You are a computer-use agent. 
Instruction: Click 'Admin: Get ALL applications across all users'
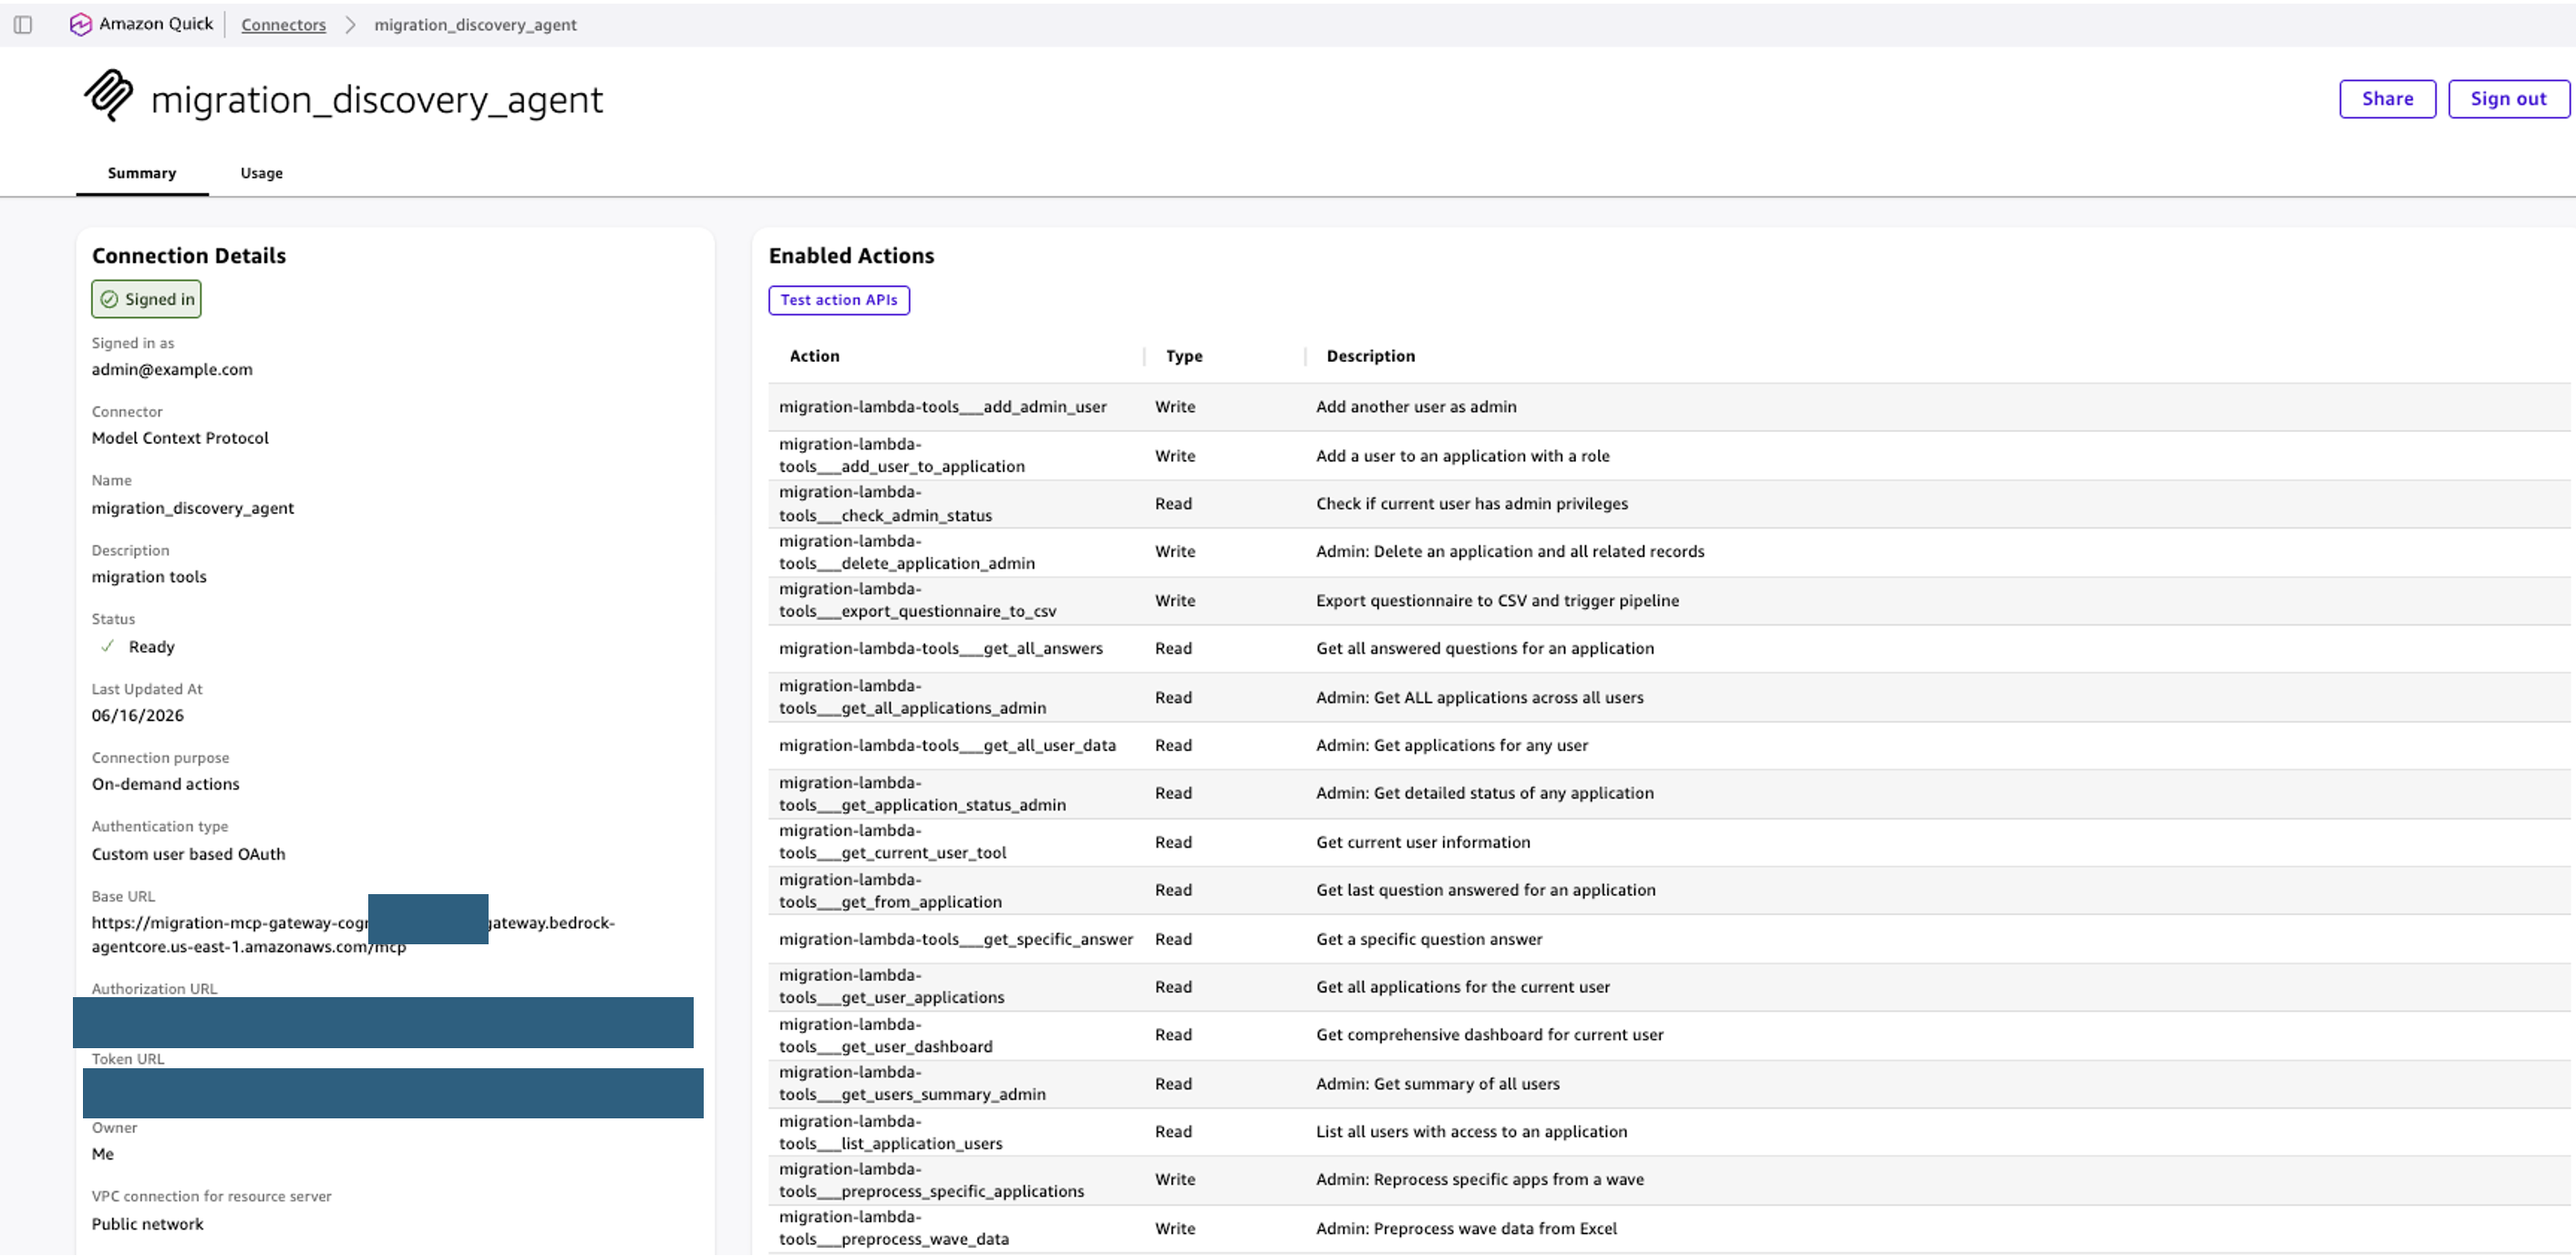[1479, 698]
